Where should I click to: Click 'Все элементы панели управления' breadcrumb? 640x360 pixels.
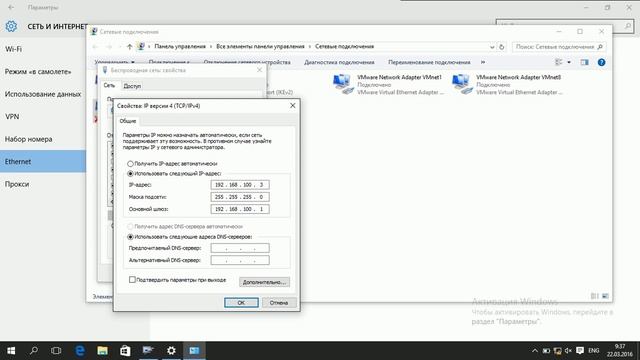coord(260,47)
